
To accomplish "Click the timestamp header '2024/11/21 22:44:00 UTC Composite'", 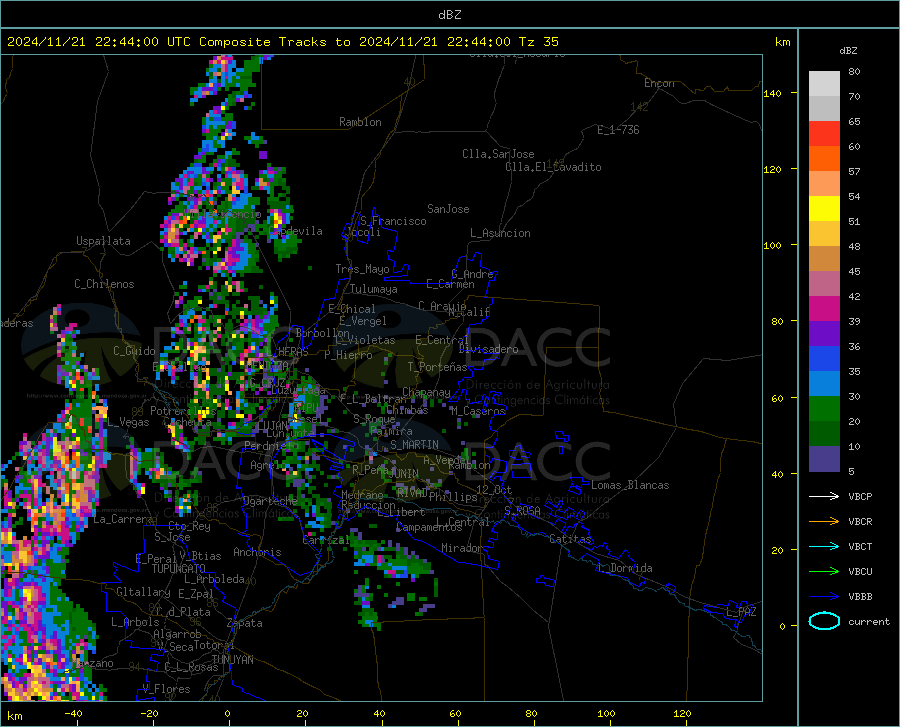I will [x=138, y=42].
